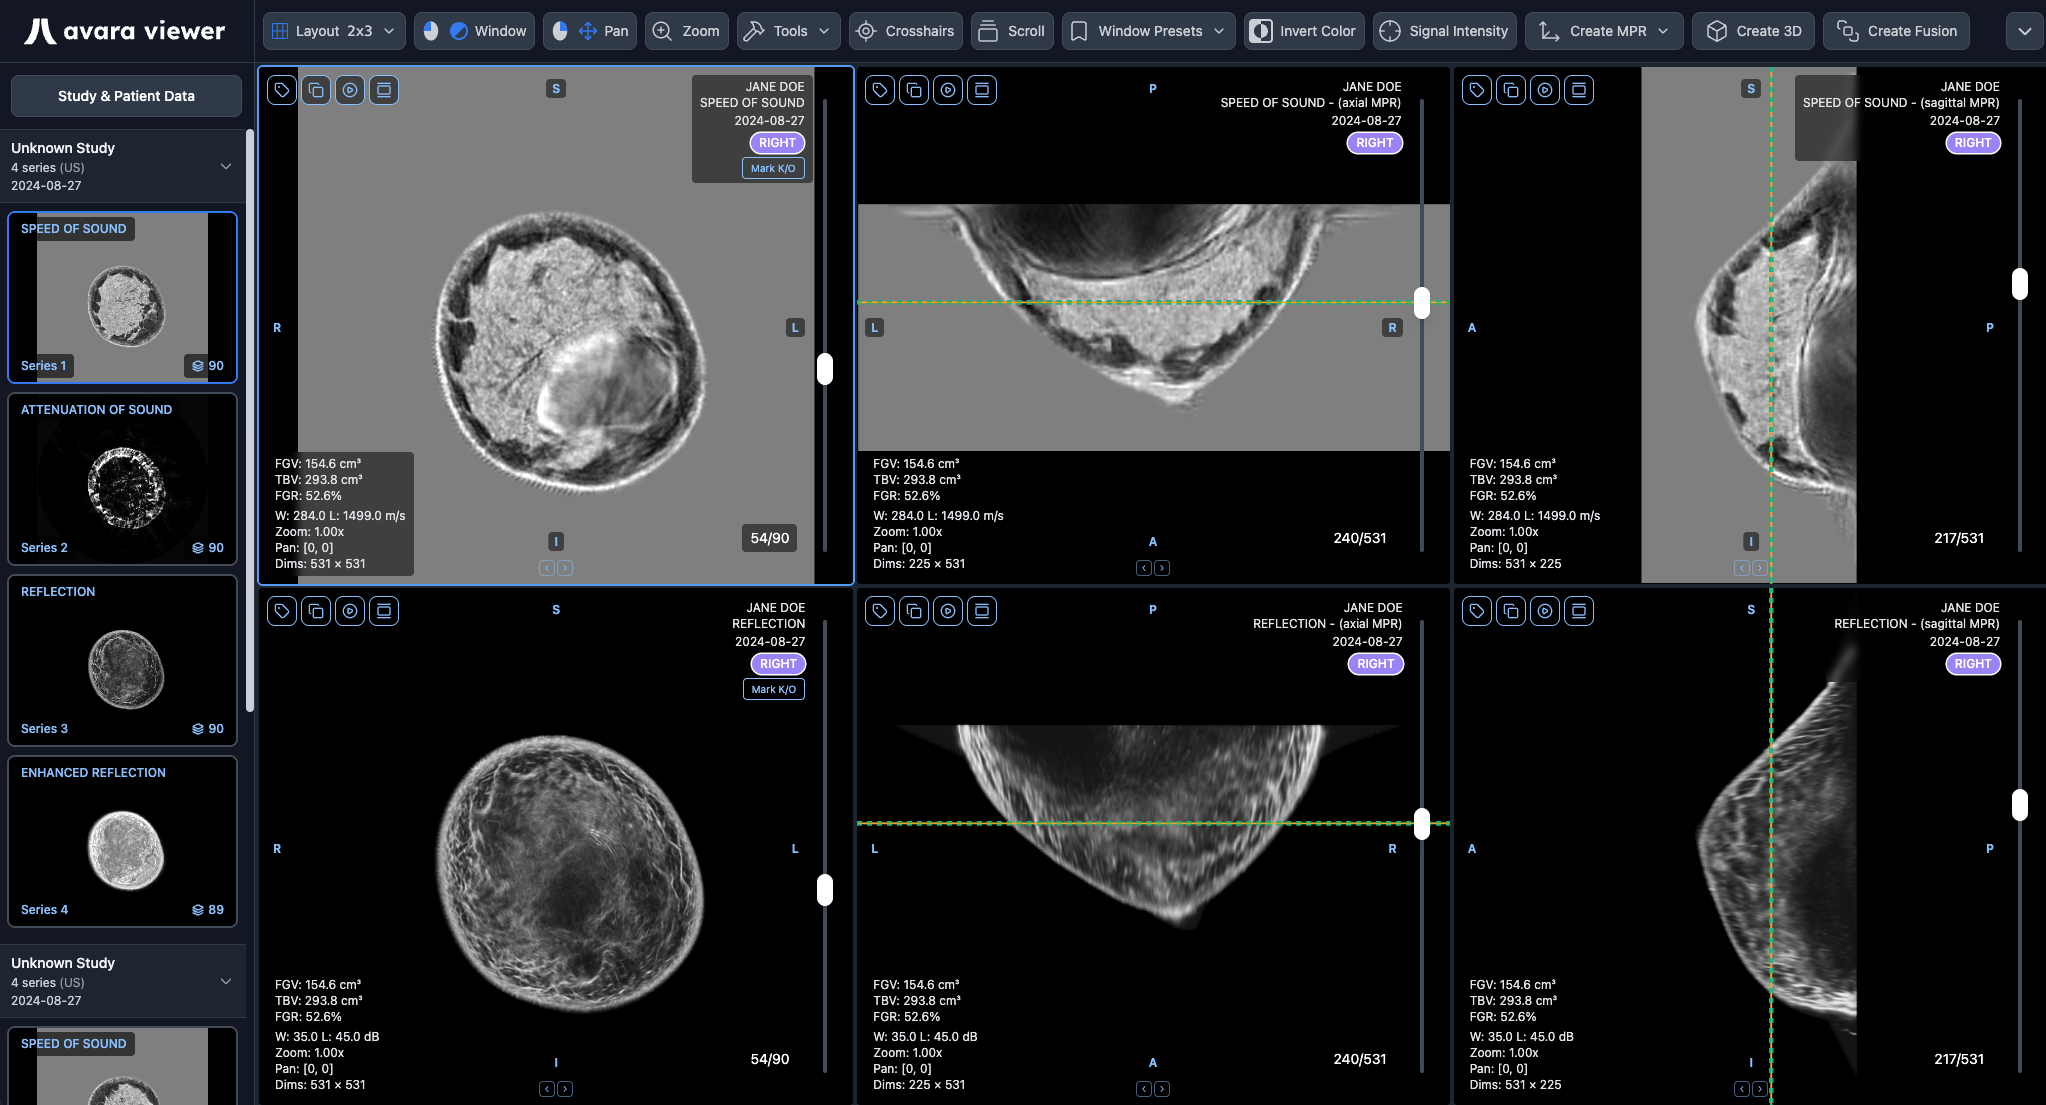
Task: Enable the Scroll tool
Action: [x=1011, y=31]
